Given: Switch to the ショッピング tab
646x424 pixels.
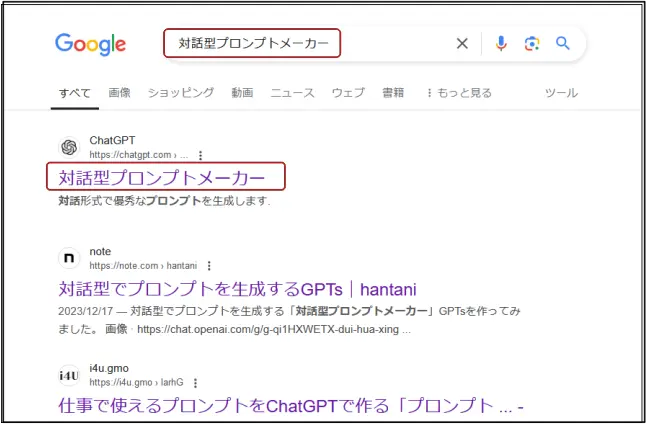Looking at the screenshot, I should click(181, 93).
